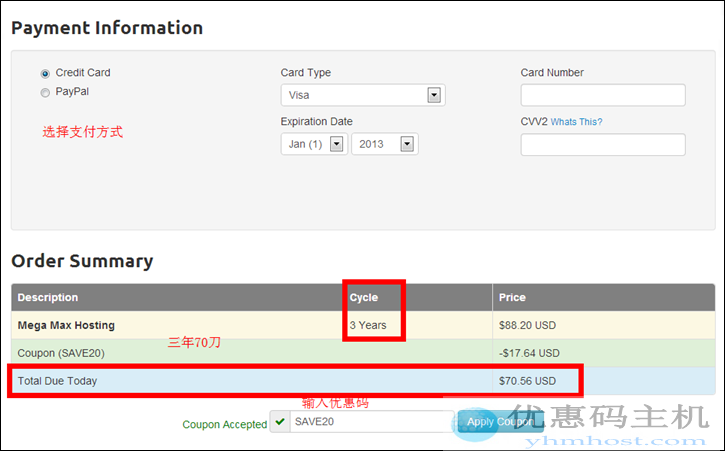Expand the expiration month dropdown Jan (1)

pyautogui.click(x=313, y=144)
